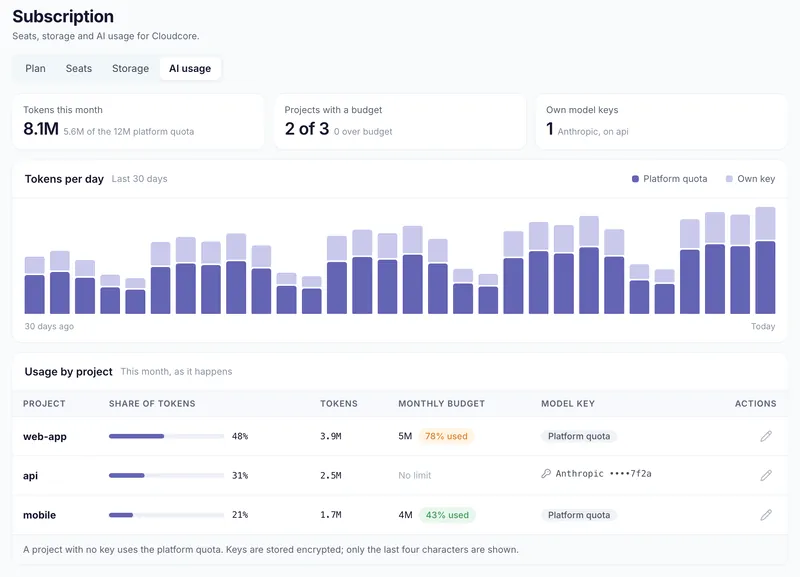Switch to the Plan tab
Image resolution: width=800 pixels, height=577 pixels.
[35, 68]
